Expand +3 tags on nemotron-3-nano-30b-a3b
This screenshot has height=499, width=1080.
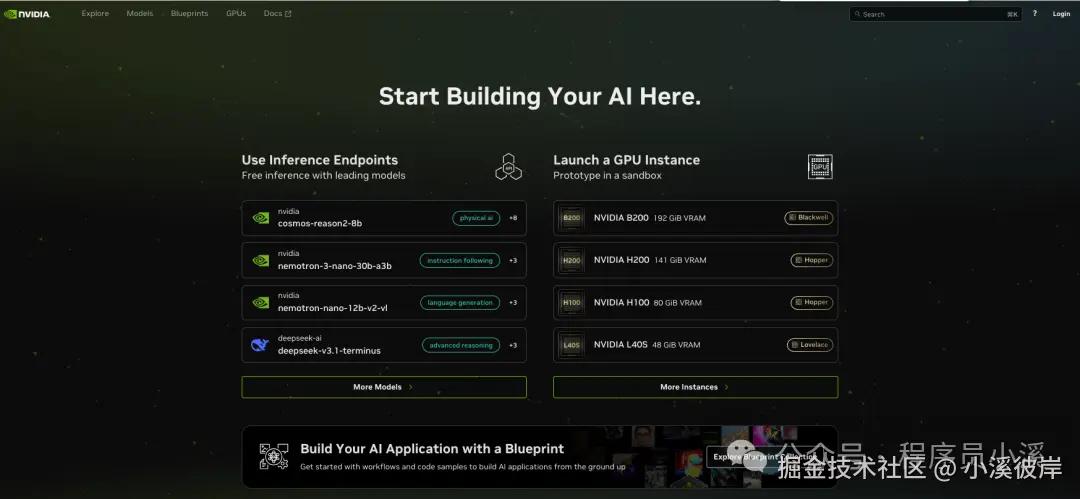(513, 261)
